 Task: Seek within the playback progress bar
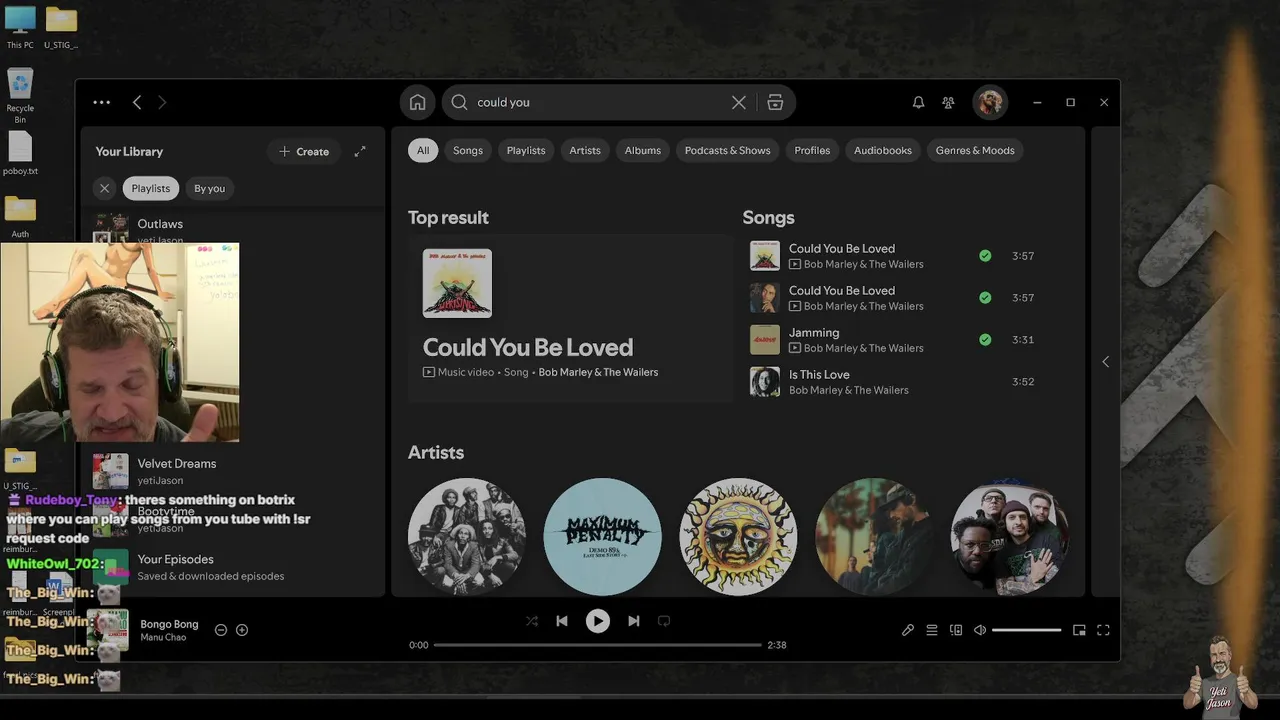pos(598,645)
